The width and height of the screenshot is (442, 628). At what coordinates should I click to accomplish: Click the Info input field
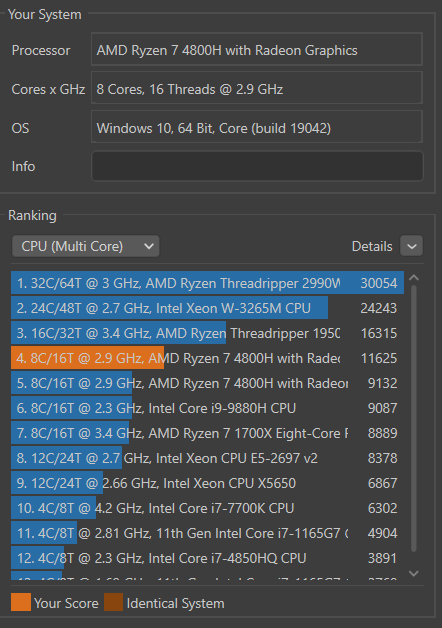tap(257, 166)
